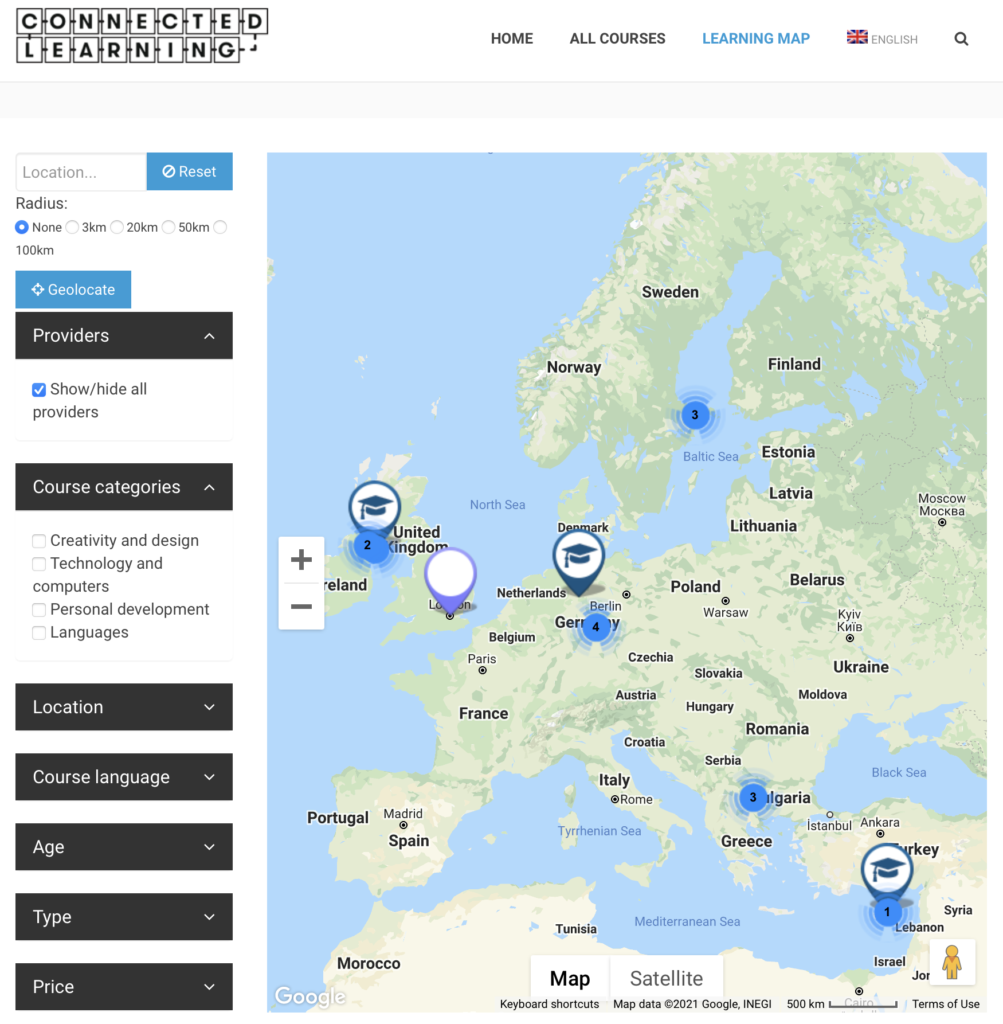Select the 100km radius option
Screen dimensions: 1003x1024
220,227
